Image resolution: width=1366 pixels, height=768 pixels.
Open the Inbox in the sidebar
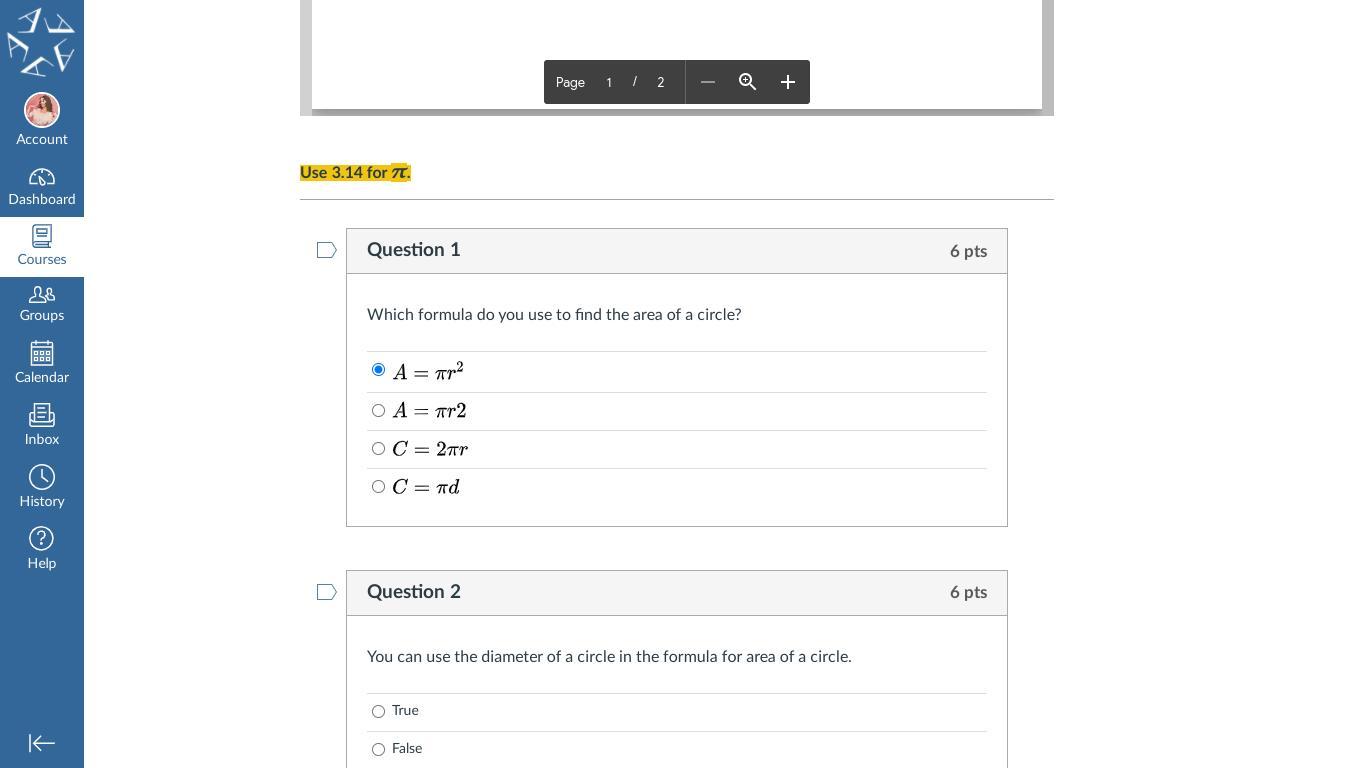click(x=42, y=425)
